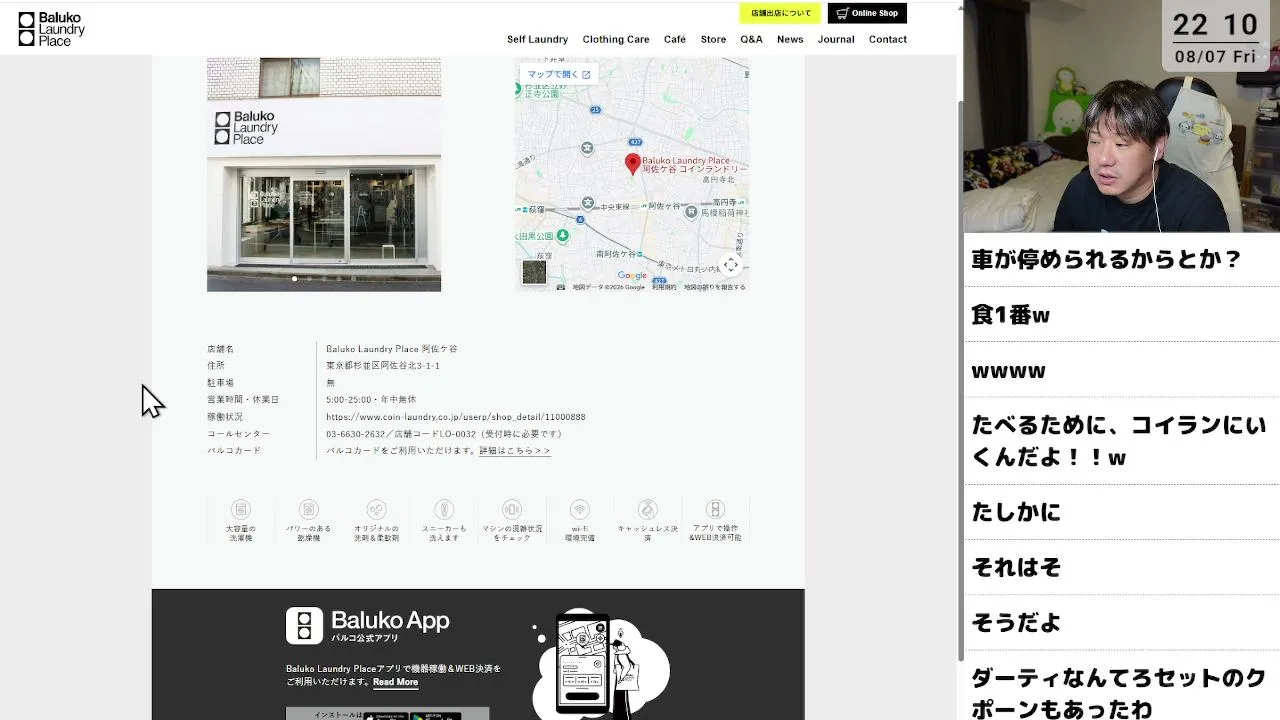Click the red map pin marker
The image size is (1280, 720).
click(632, 164)
